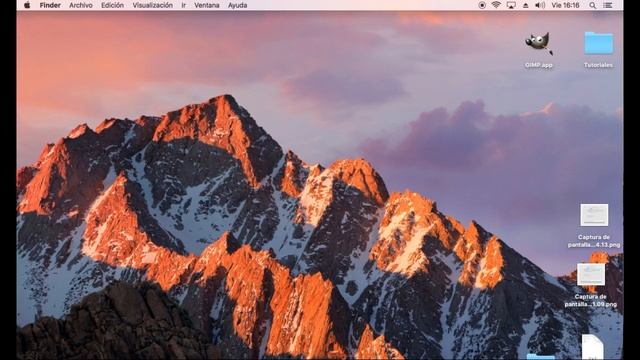Click the clock showing Vie 16:16
Viewport: 640px width, 360px height.
565,5
